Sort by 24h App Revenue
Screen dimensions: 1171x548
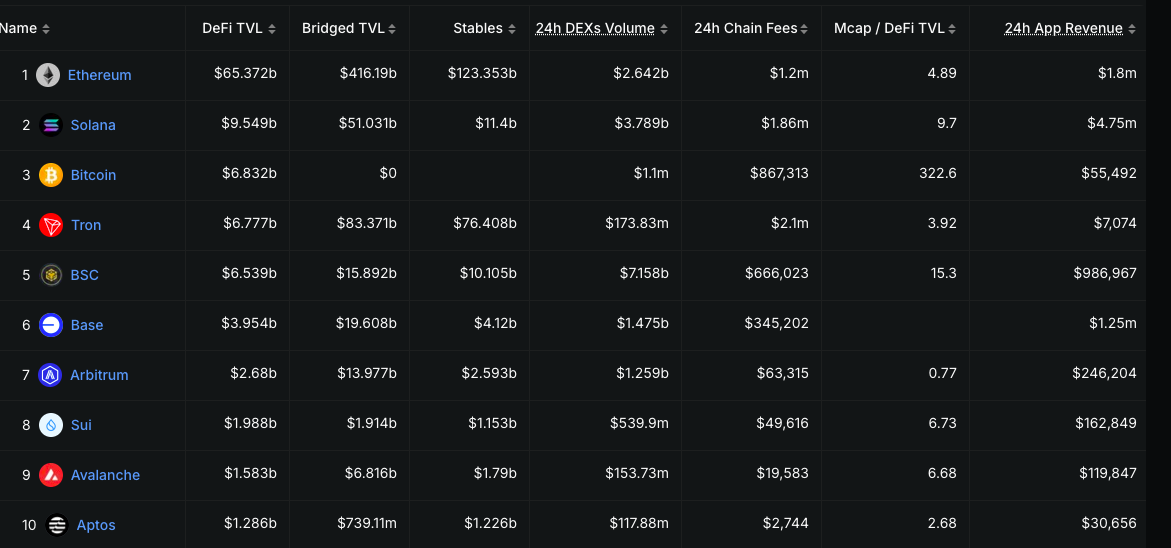coord(1069,29)
